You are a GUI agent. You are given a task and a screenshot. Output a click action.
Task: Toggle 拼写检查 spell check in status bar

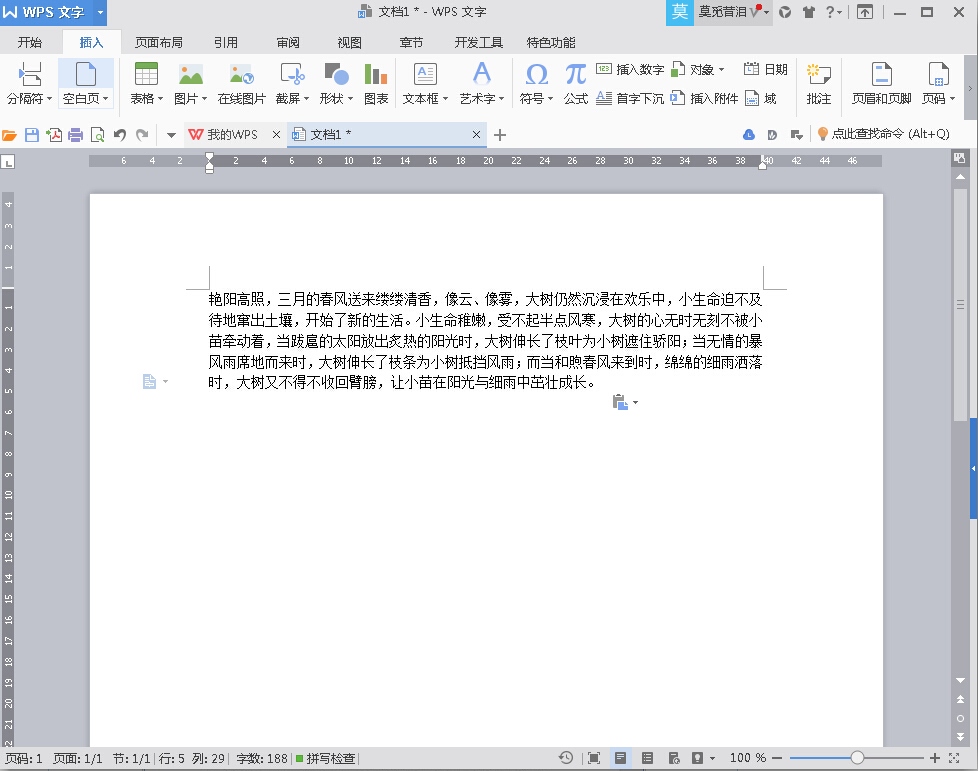pyautogui.click(x=325, y=759)
